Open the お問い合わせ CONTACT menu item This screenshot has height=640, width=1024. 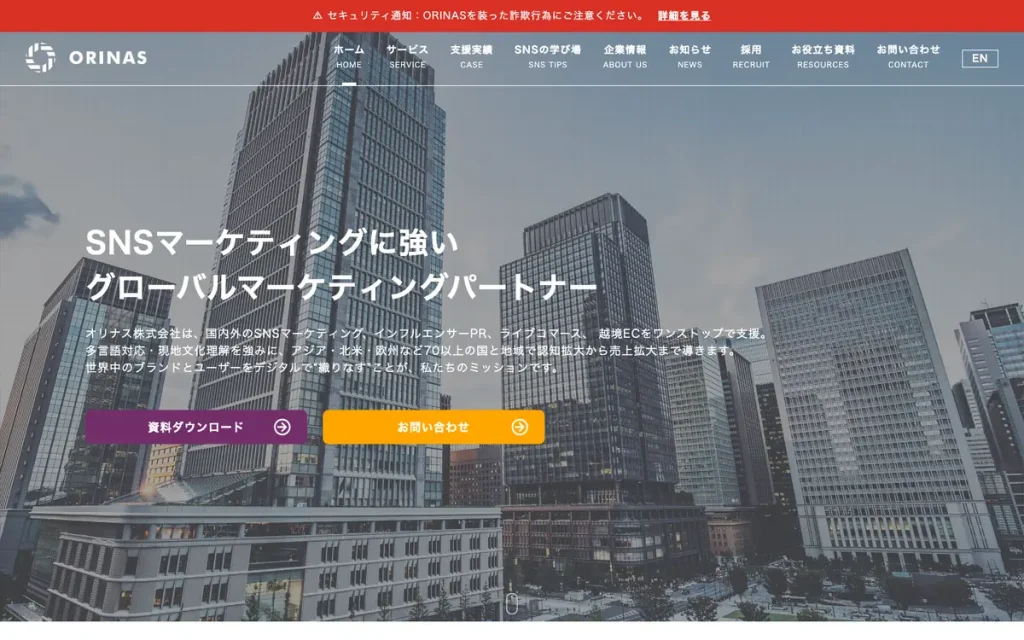pyautogui.click(x=908, y=57)
